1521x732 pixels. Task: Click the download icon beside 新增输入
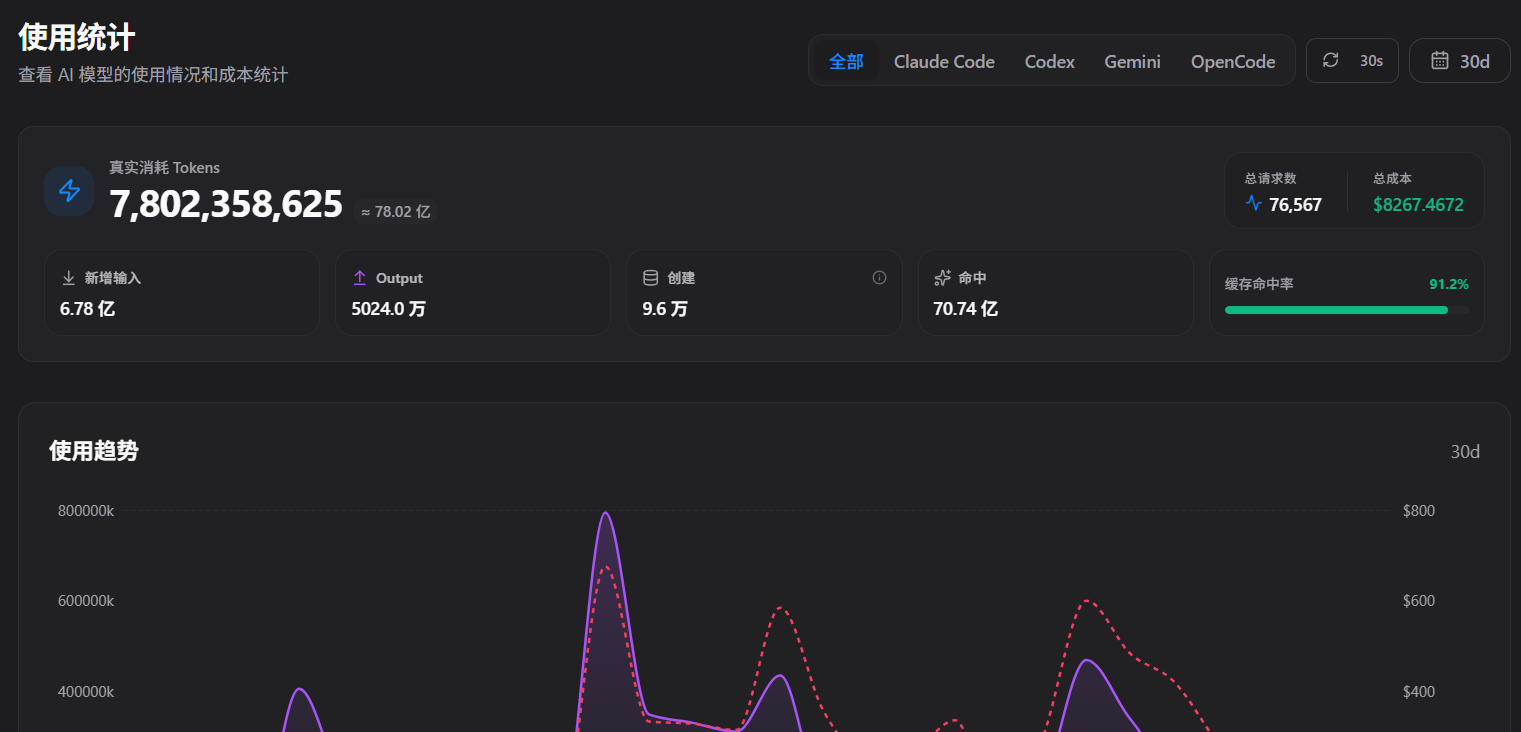tap(69, 278)
